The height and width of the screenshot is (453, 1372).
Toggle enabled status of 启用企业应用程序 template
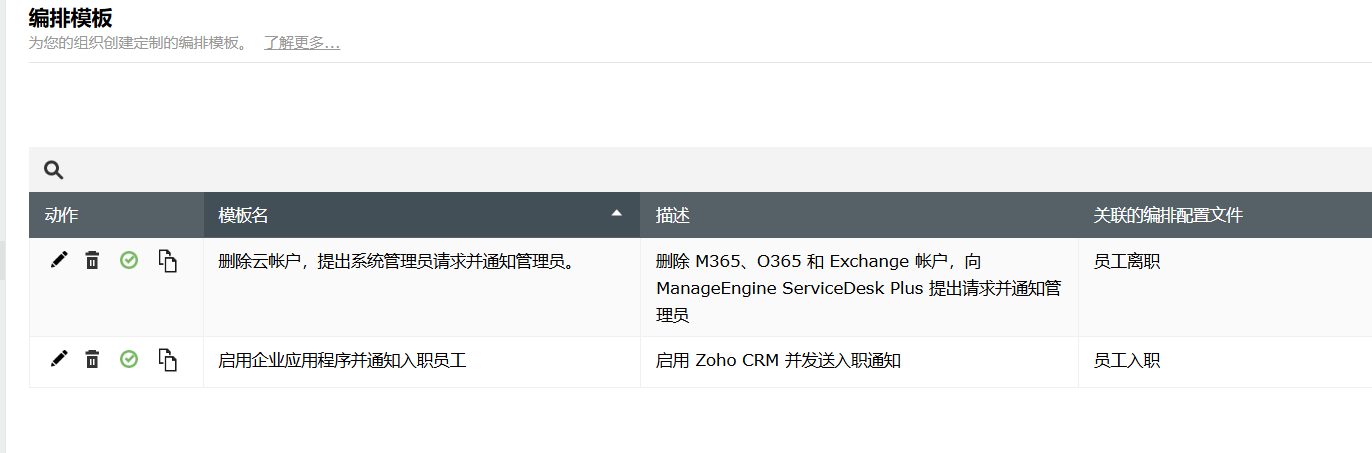coord(129,358)
